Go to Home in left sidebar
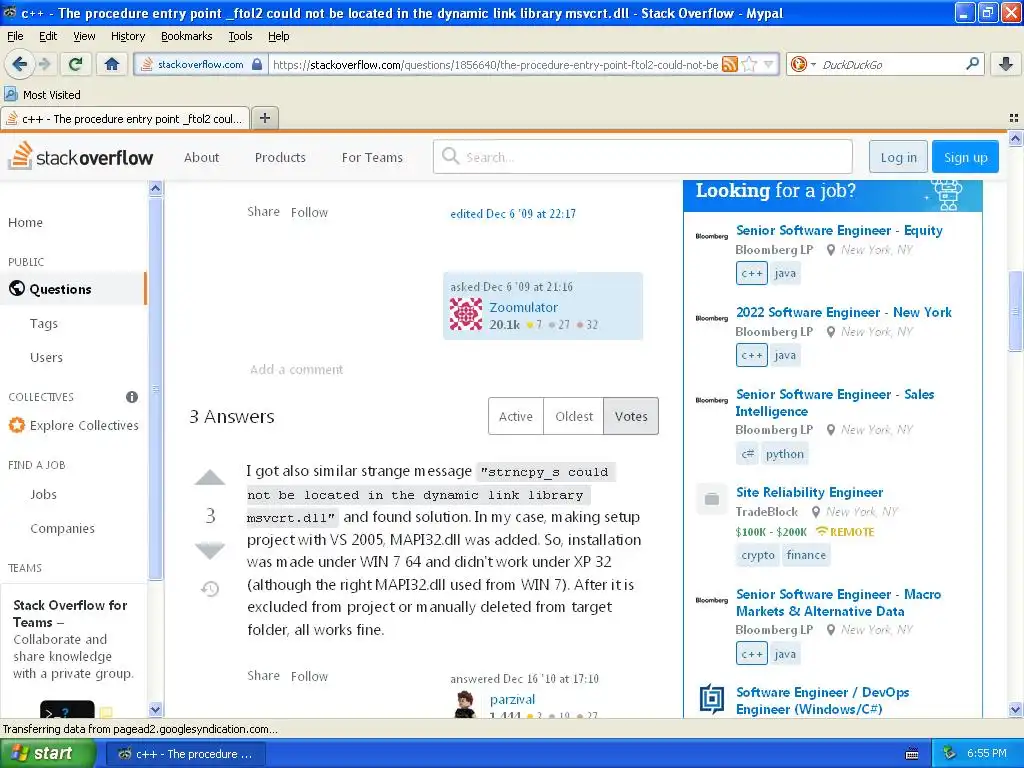Image resolution: width=1024 pixels, height=768 pixels. (x=25, y=222)
